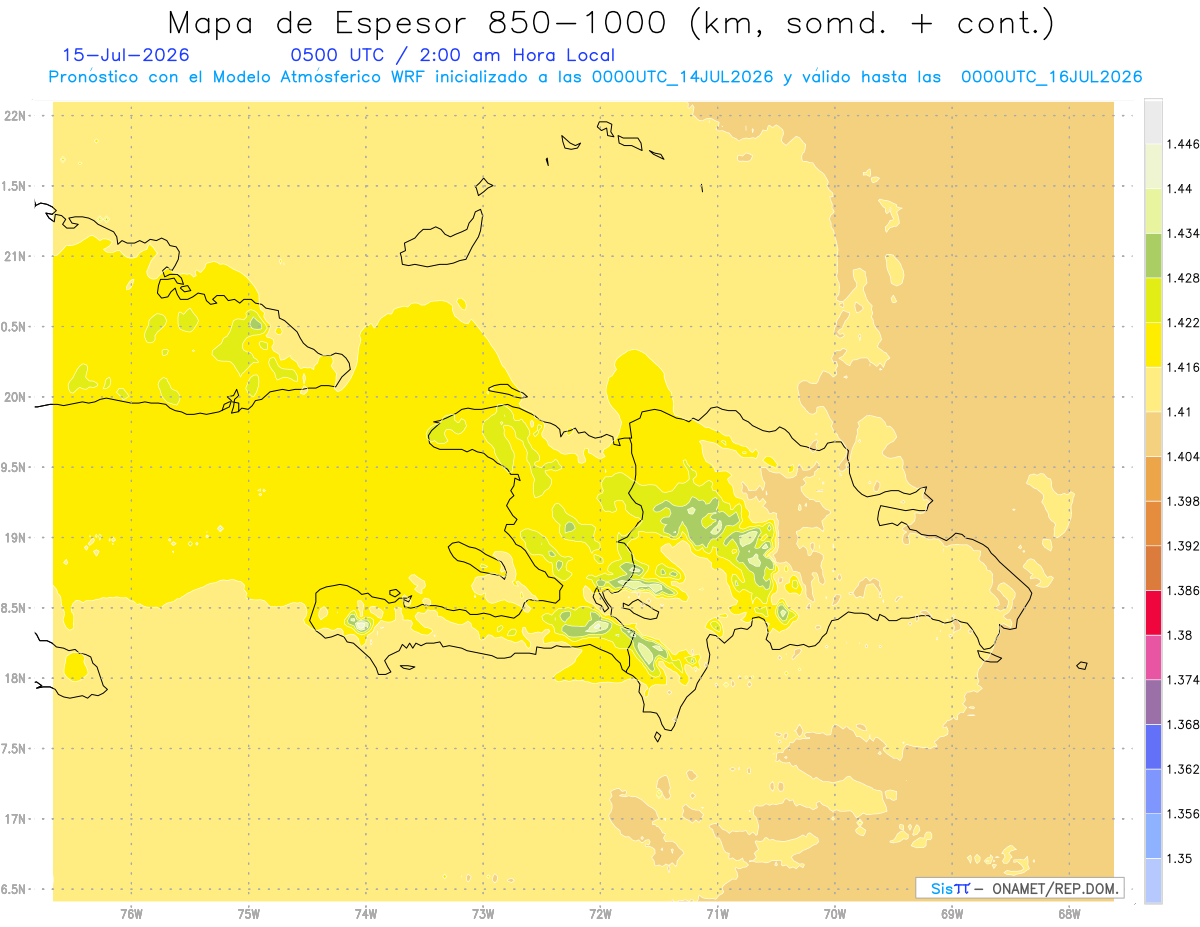
Task: Click the latitude label '19N'
Action: 17,538
